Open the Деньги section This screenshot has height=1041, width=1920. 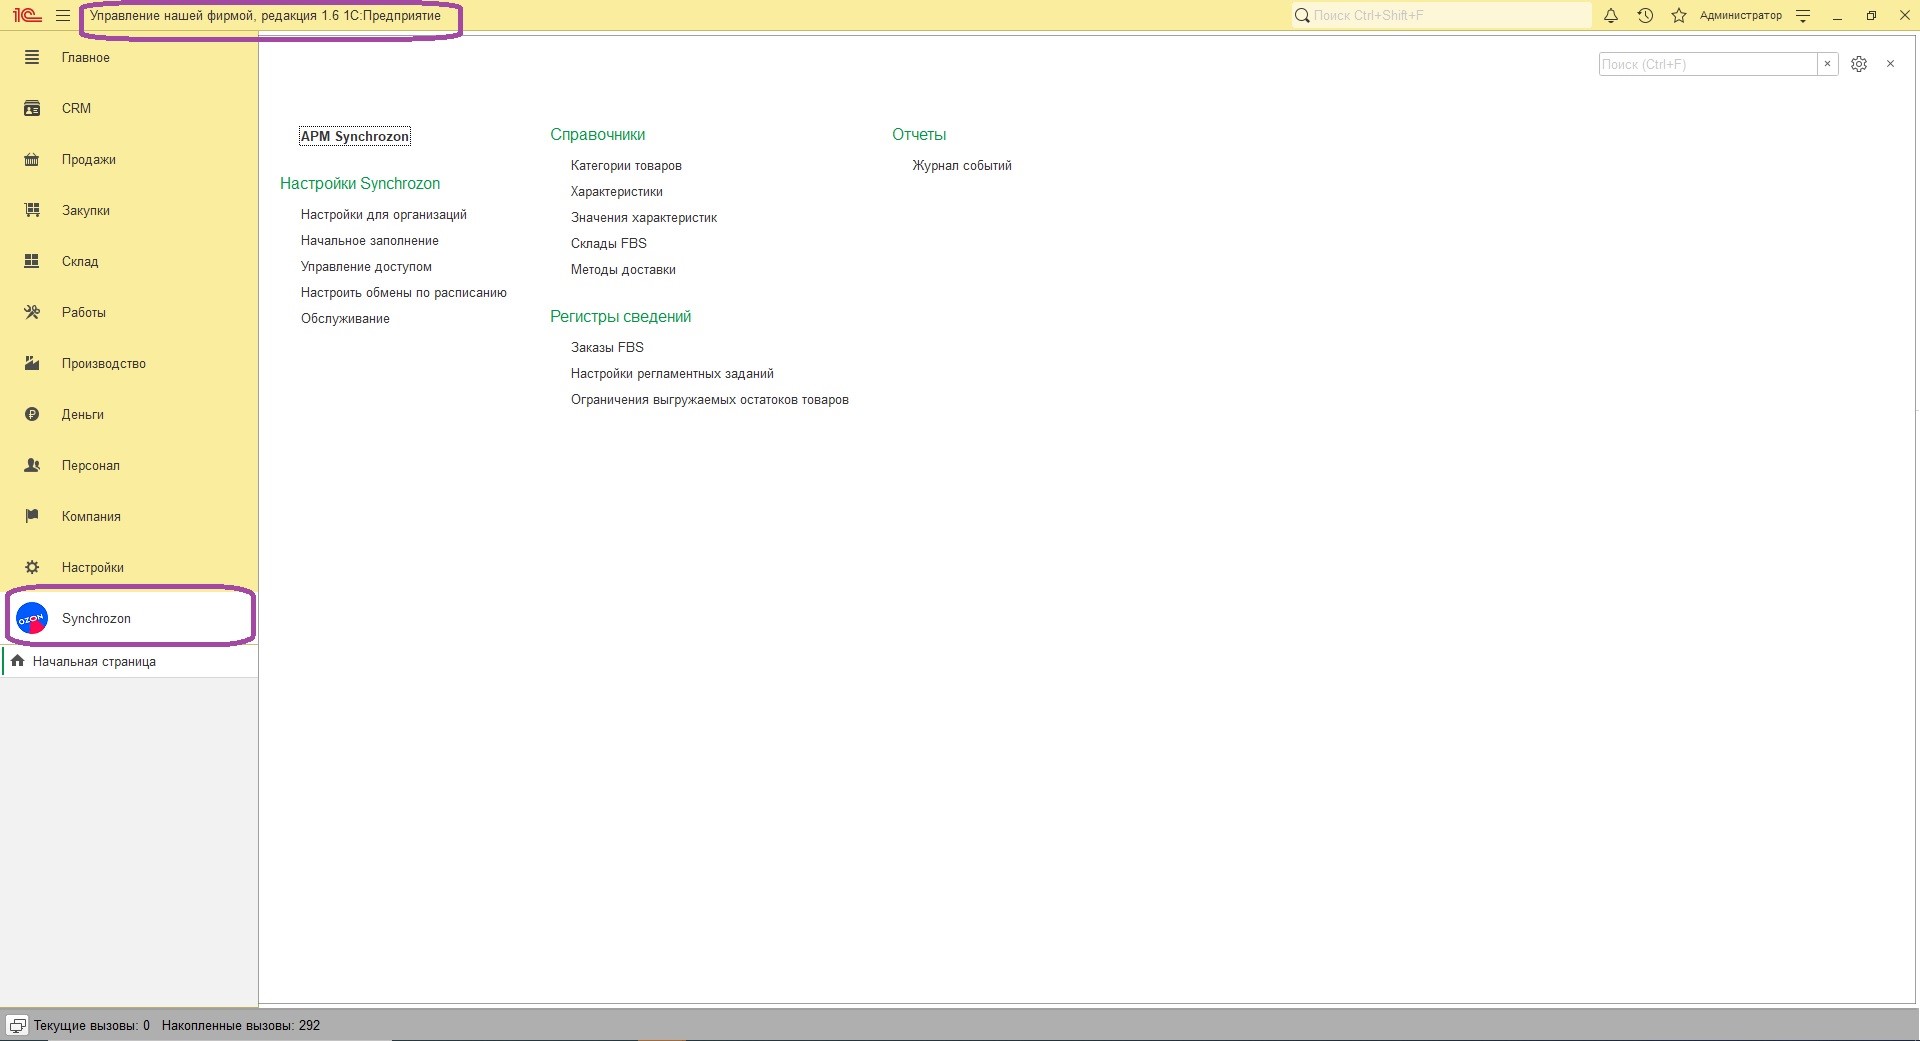click(82, 415)
